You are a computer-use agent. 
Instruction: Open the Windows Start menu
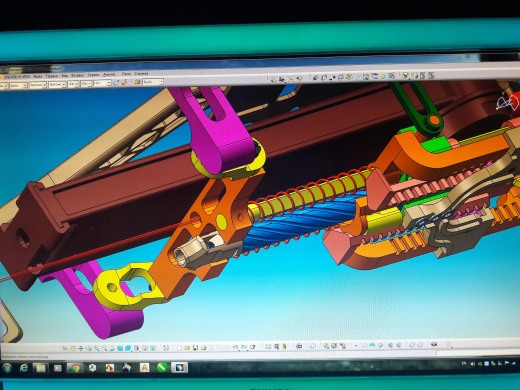point(7,368)
